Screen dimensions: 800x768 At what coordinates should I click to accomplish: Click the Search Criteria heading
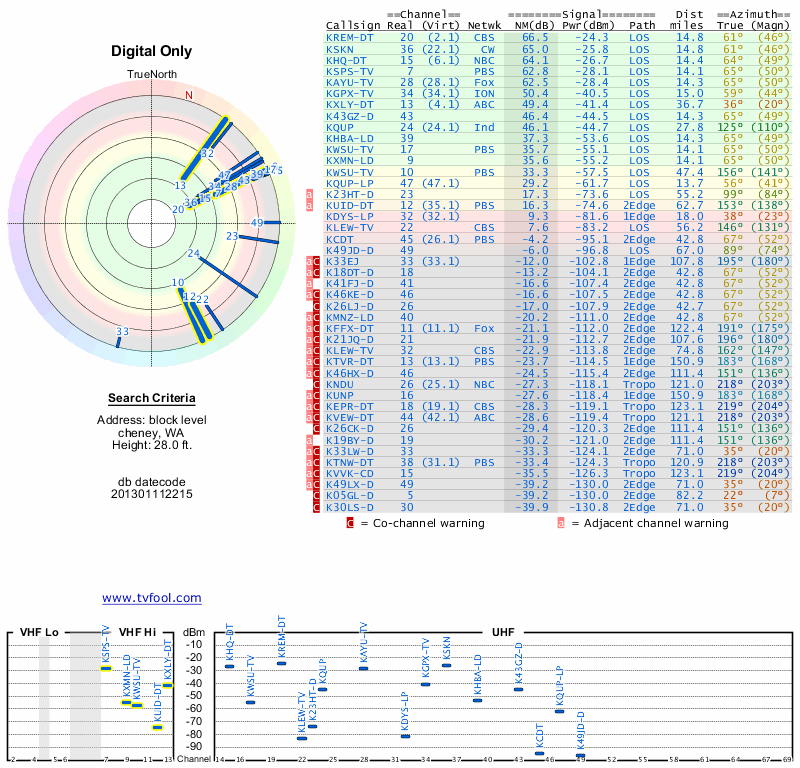(152, 398)
